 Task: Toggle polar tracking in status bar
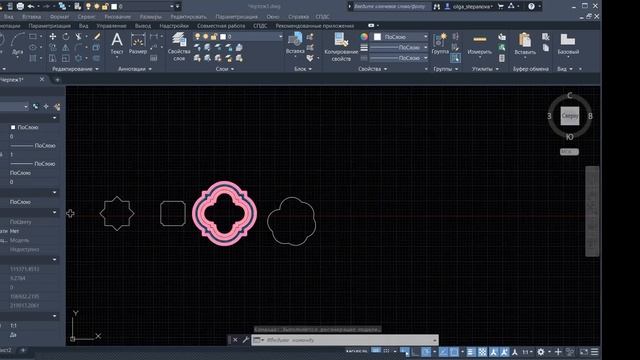[x=426, y=351]
